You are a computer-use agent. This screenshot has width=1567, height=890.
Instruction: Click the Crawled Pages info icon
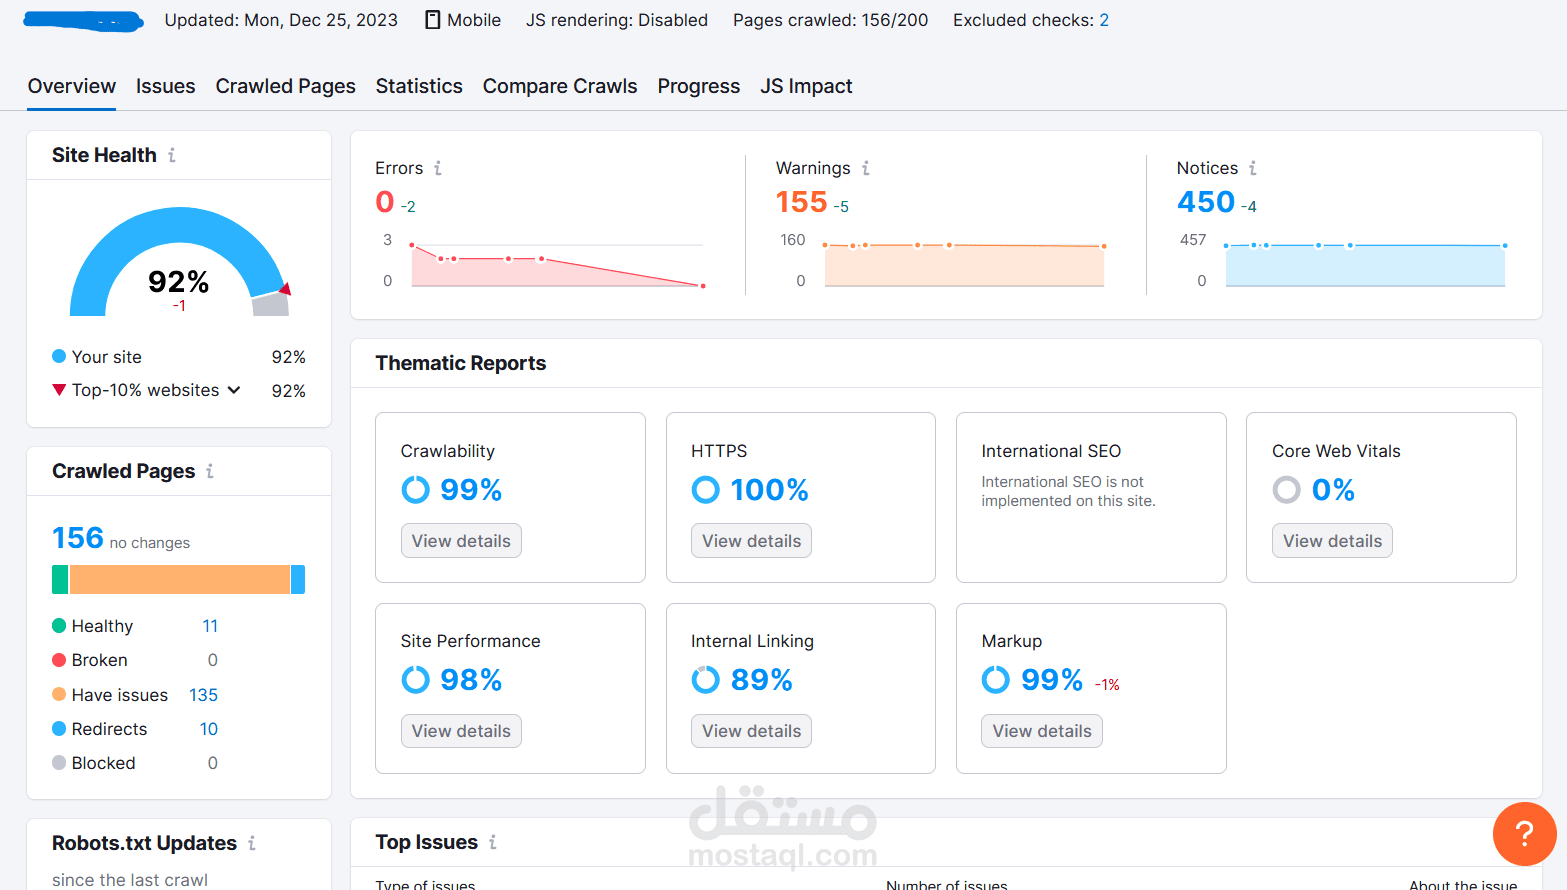point(210,471)
